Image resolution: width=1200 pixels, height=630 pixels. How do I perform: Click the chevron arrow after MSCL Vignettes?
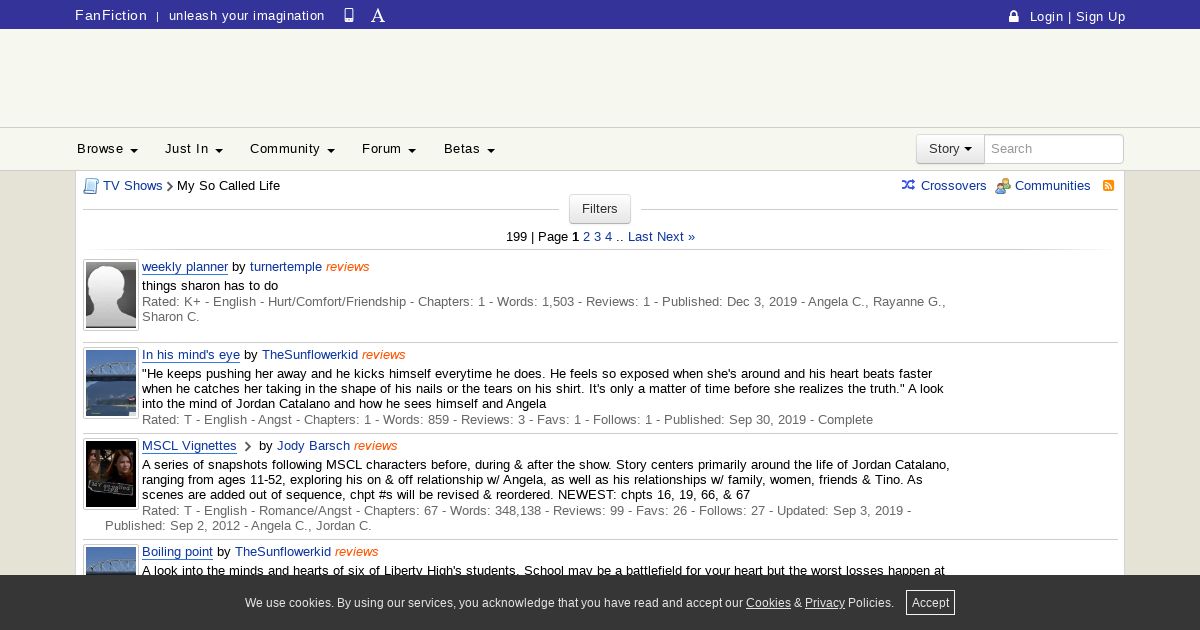point(248,447)
